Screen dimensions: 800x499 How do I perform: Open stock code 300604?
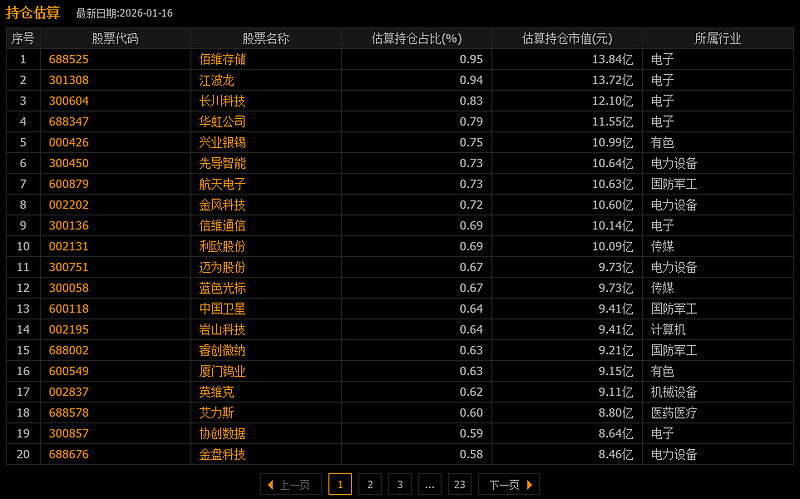coord(69,101)
